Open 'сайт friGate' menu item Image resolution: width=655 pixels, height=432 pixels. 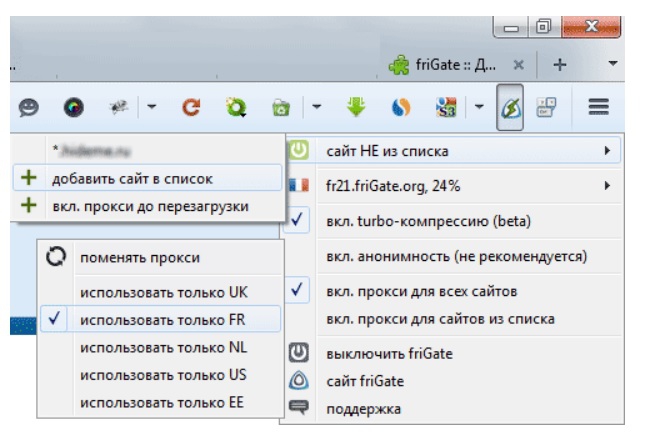coord(453,381)
